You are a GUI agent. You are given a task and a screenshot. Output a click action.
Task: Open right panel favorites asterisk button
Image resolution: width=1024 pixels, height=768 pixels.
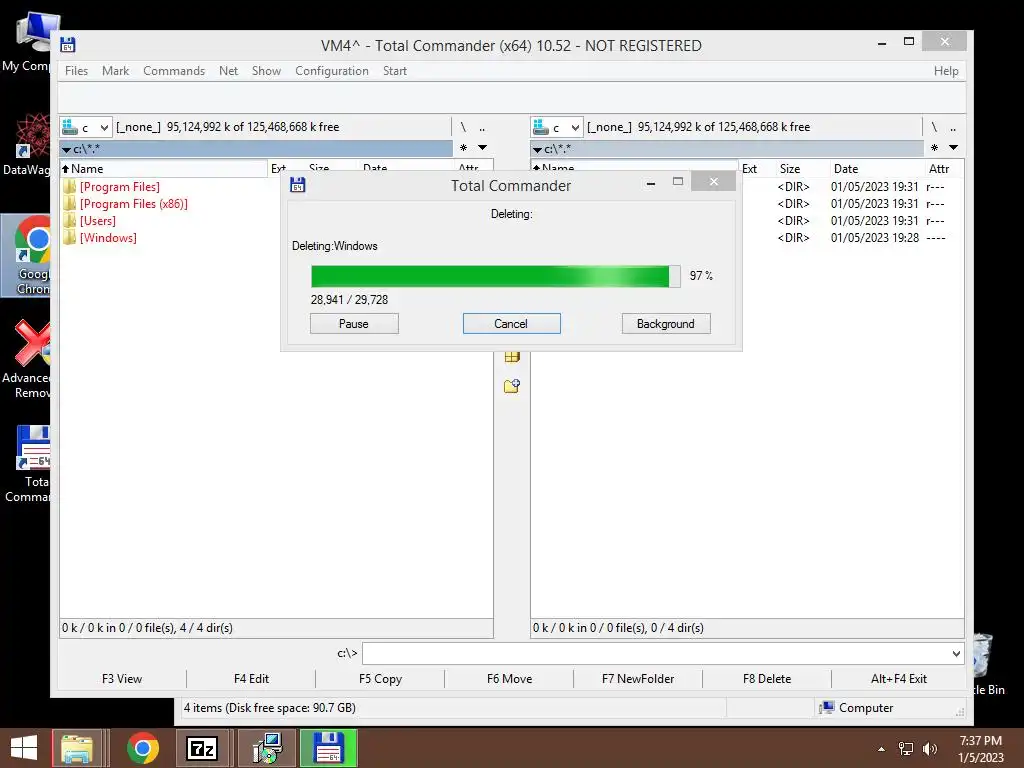(935, 148)
